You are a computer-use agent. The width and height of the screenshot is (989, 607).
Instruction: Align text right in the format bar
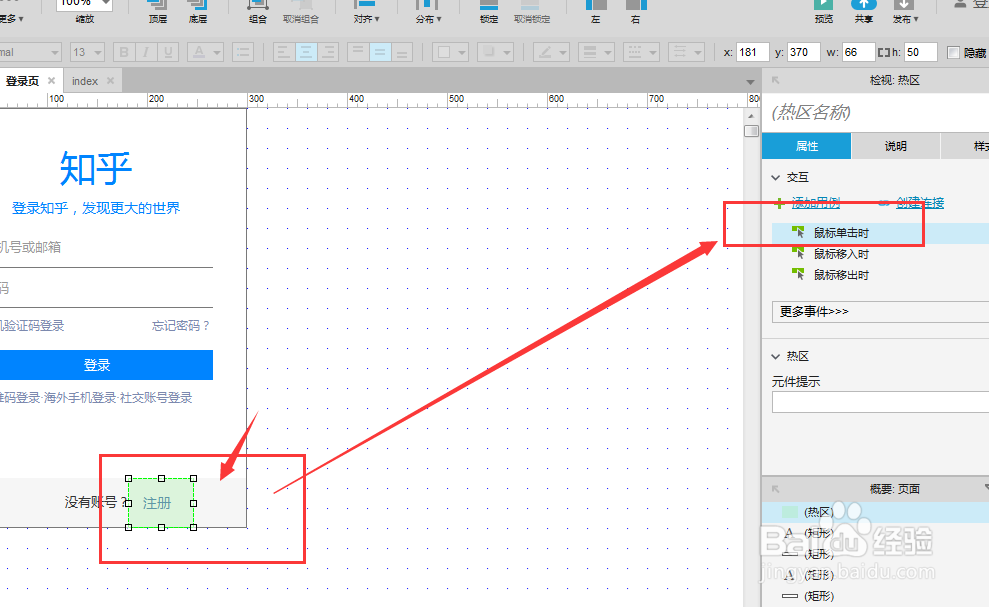[x=328, y=52]
